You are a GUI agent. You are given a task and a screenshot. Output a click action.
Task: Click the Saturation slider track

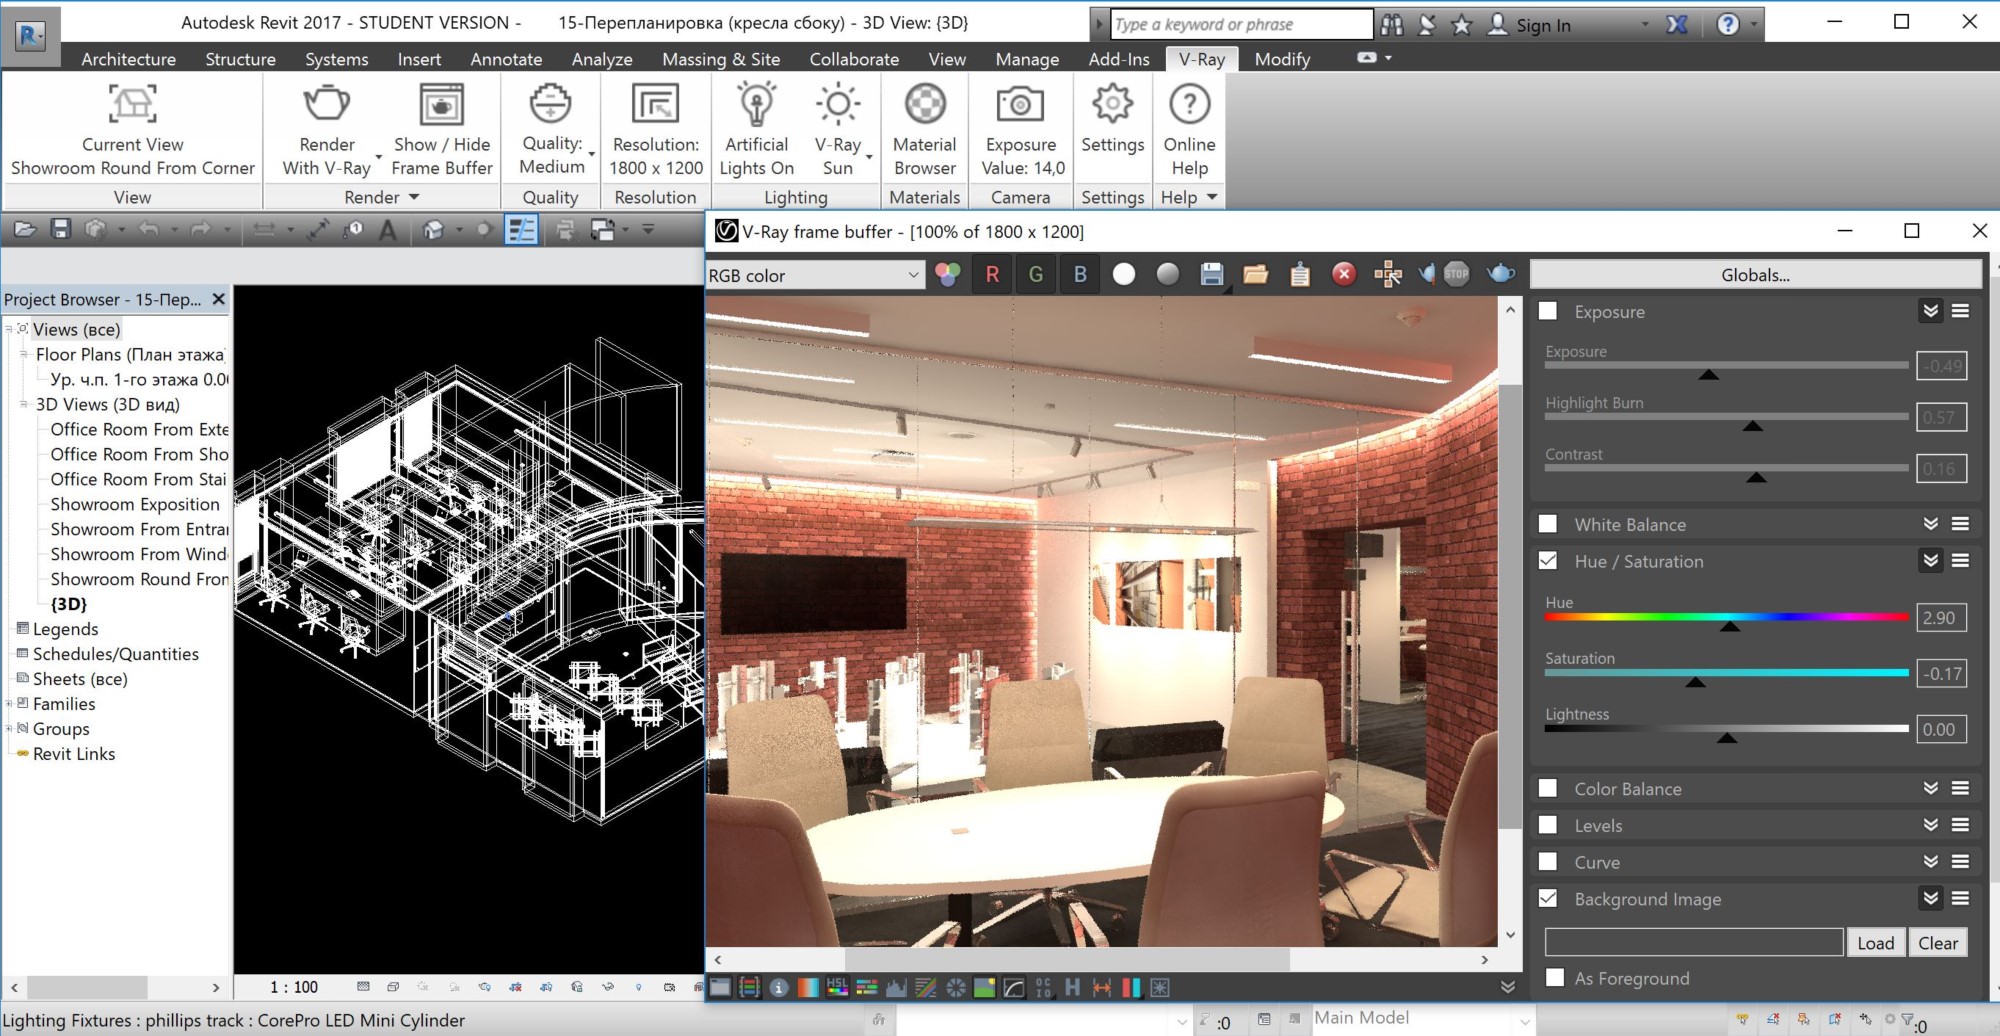[1726, 673]
